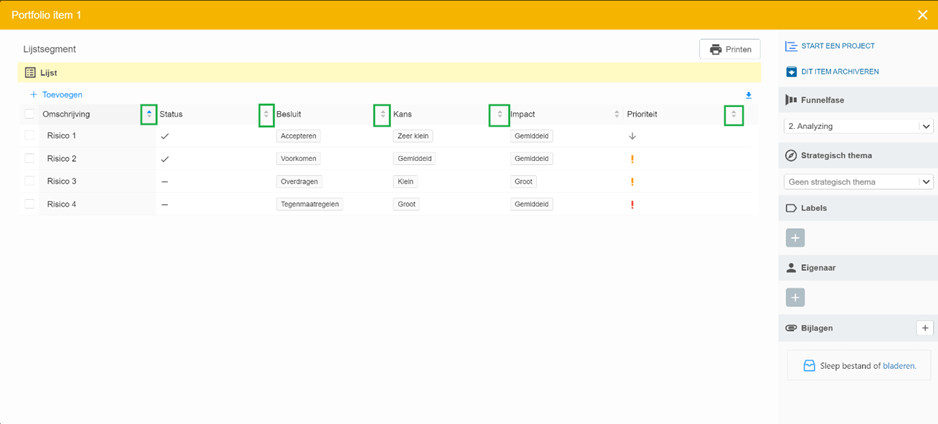Click the Print button
This screenshot has height=424, width=938.
[x=730, y=50]
